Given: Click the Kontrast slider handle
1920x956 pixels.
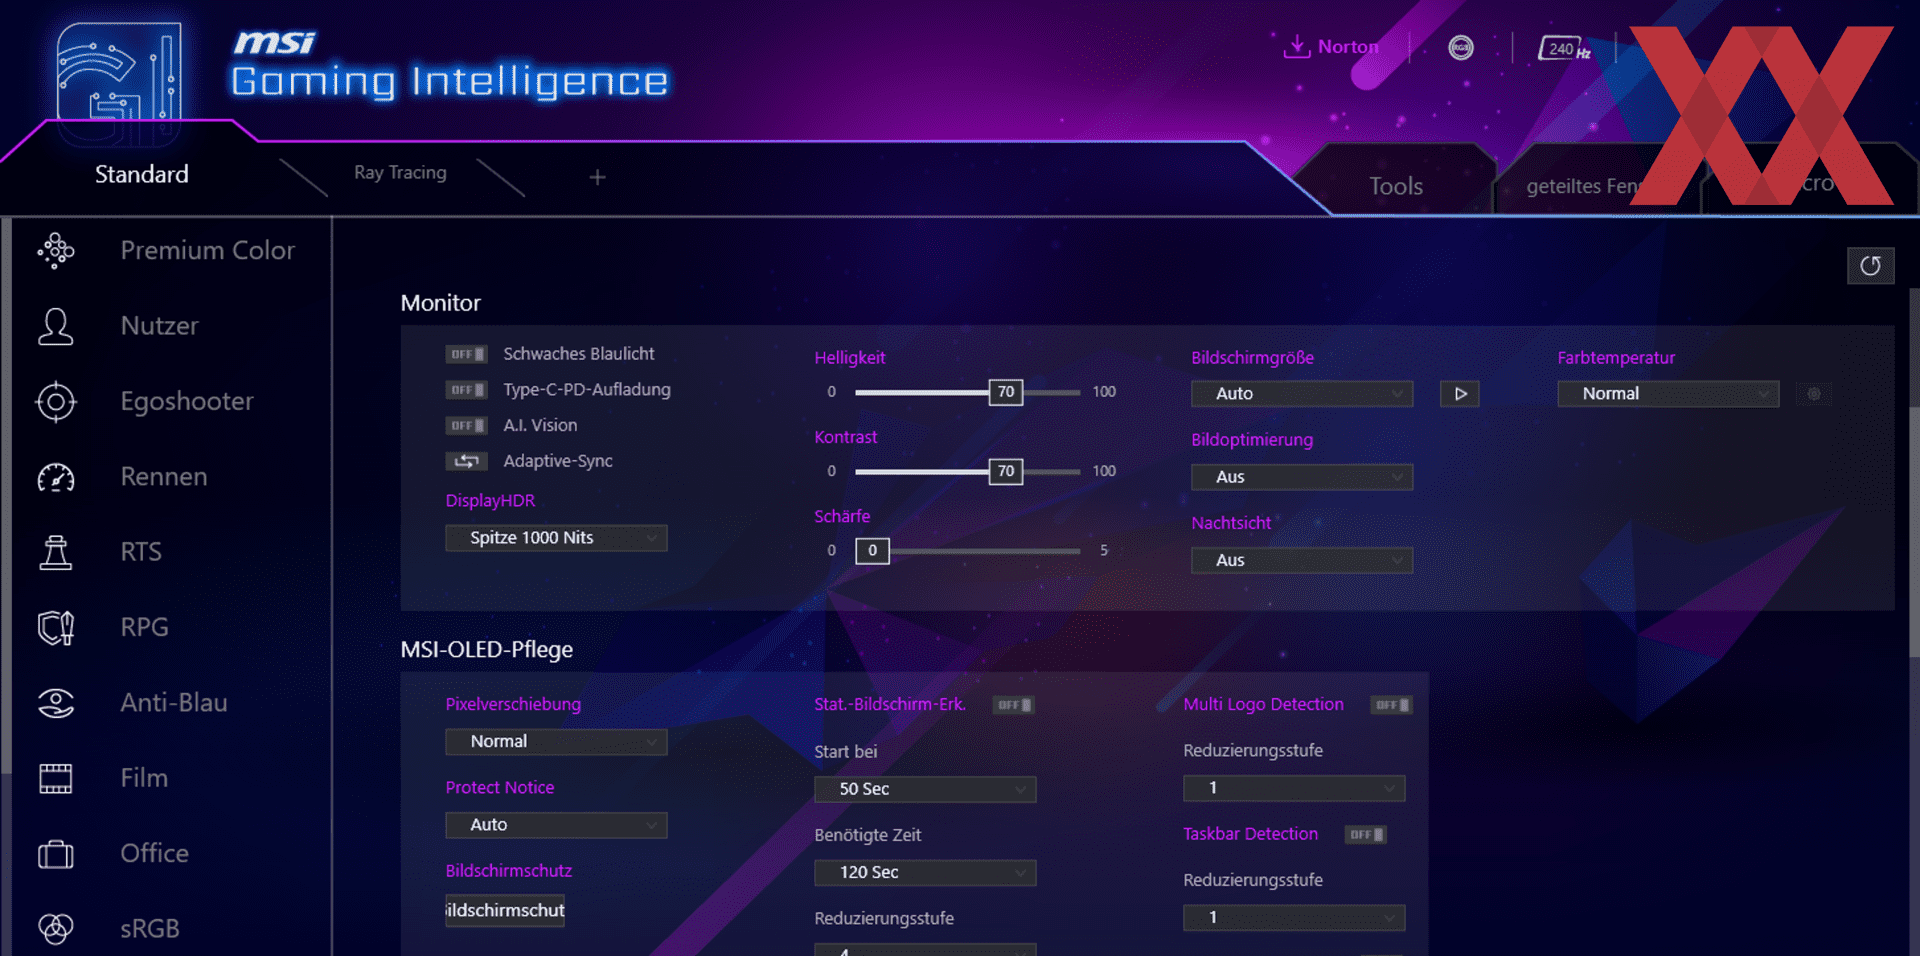Looking at the screenshot, I should [1006, 471].
